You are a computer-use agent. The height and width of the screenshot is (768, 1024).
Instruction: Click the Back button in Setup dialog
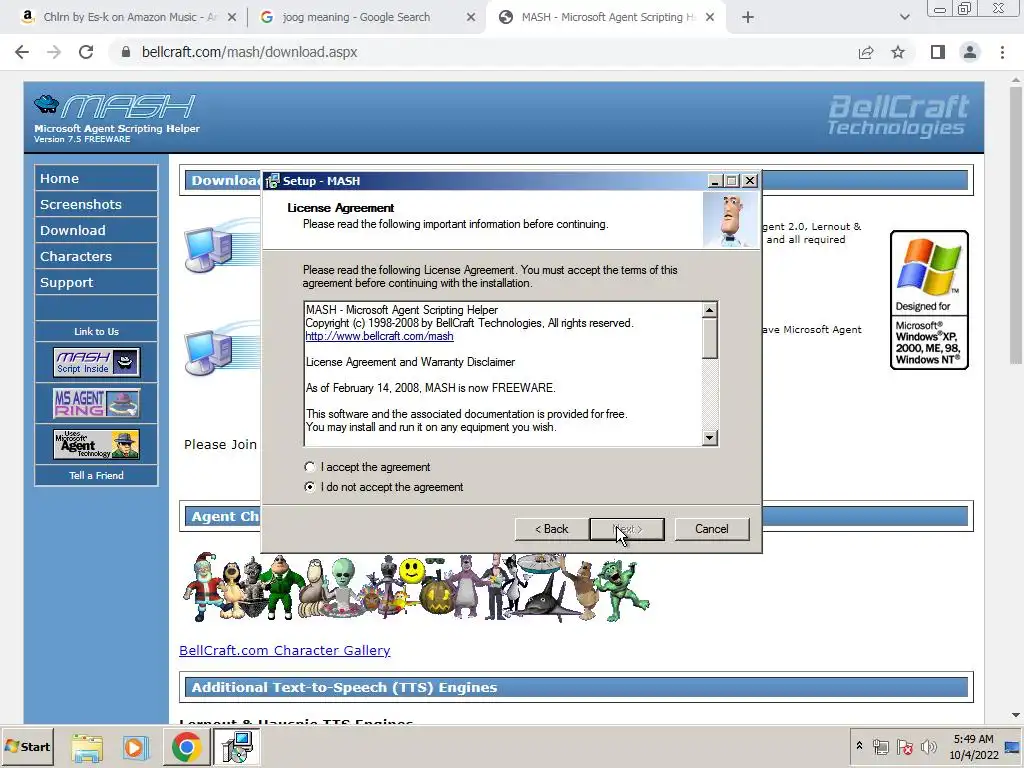pyautogui.click(x=552, y=529)
